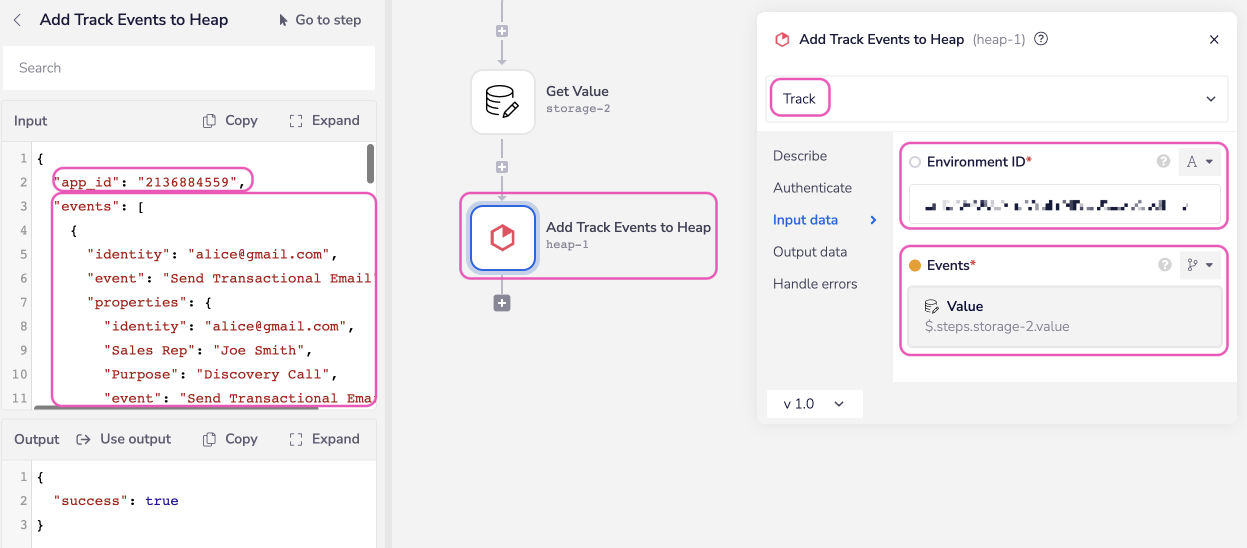Click the Use output button
The height and width of the screenshot is (548, 1247).
(124, 439)
